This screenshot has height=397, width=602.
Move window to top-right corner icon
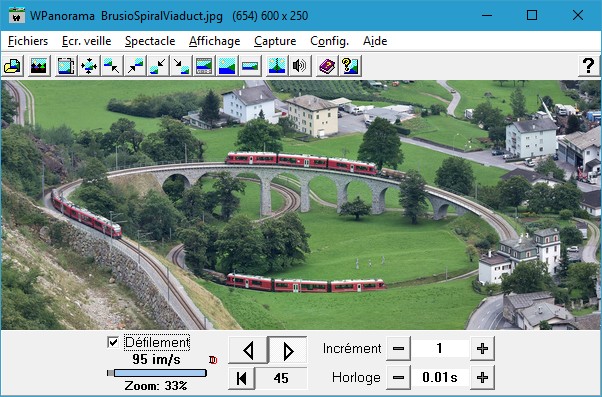click(135, 66)
